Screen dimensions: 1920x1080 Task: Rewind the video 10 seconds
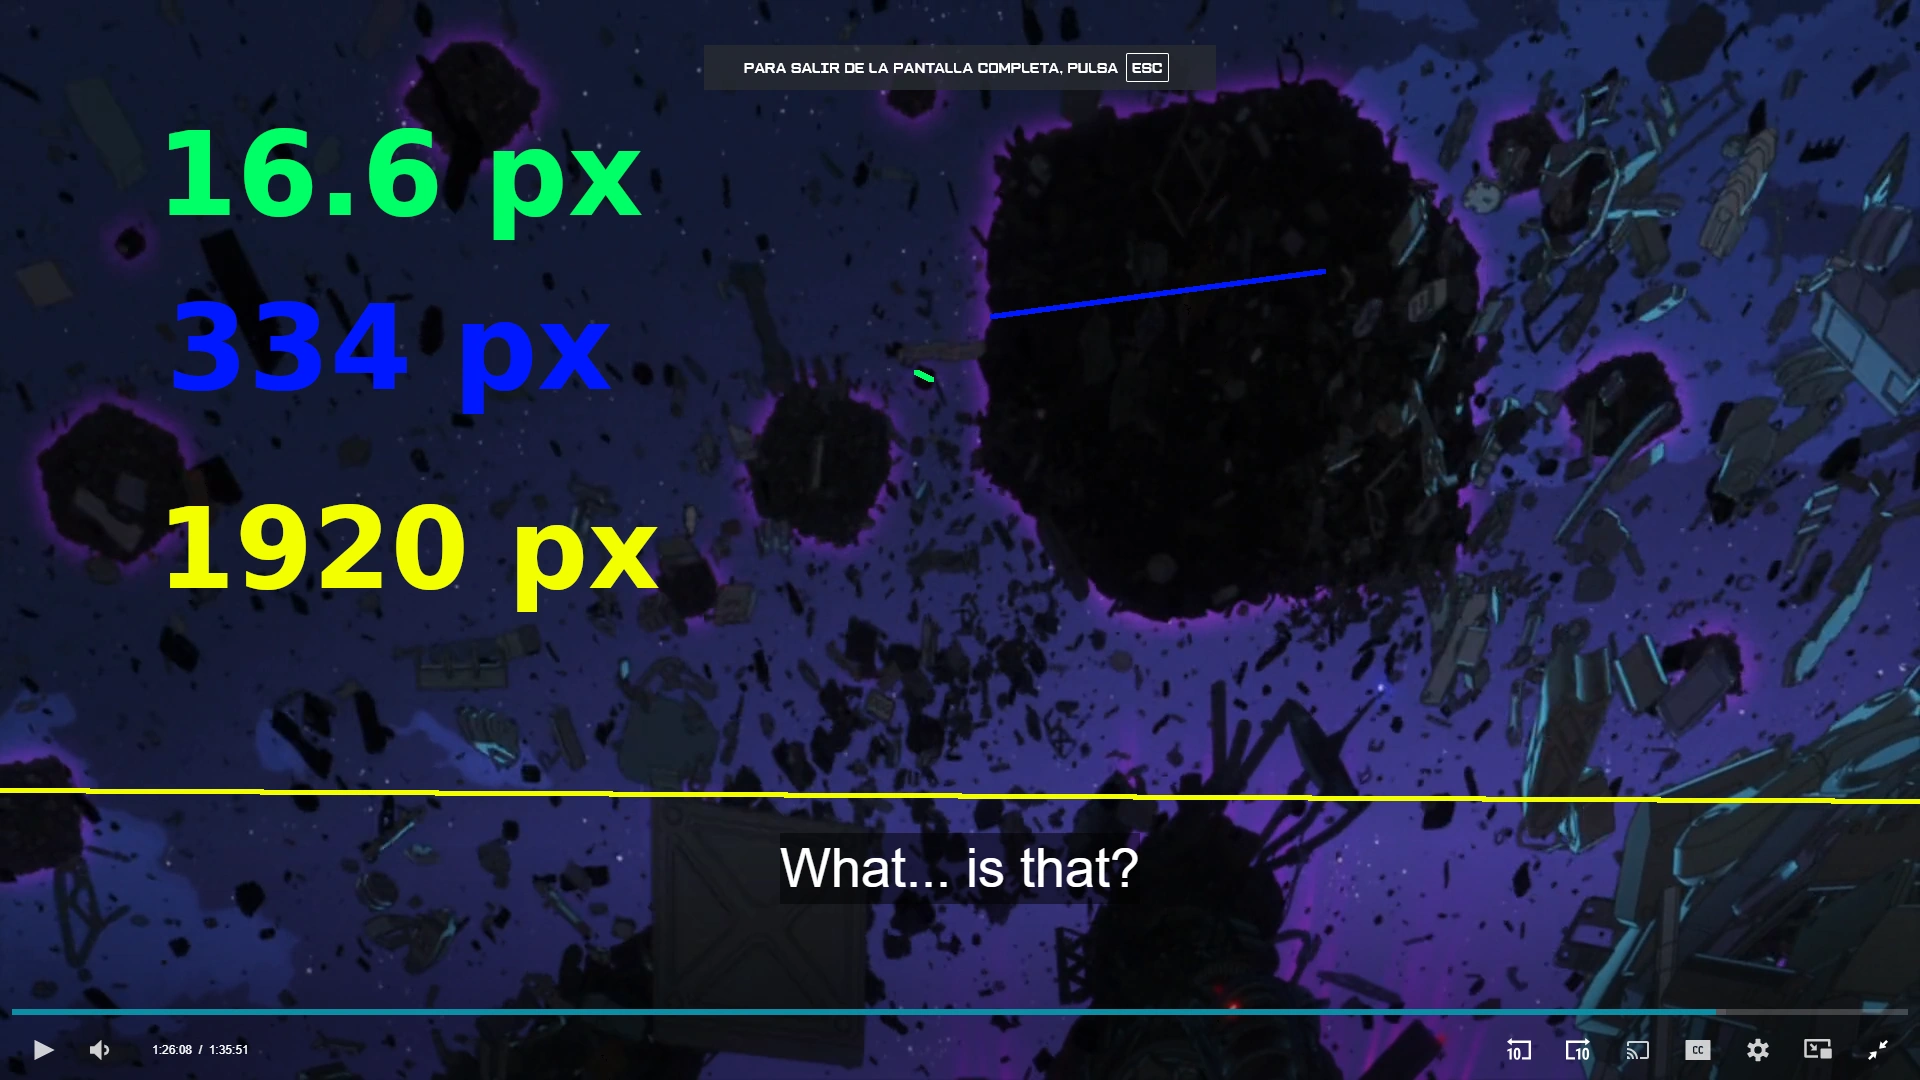coord(1518,1050)
